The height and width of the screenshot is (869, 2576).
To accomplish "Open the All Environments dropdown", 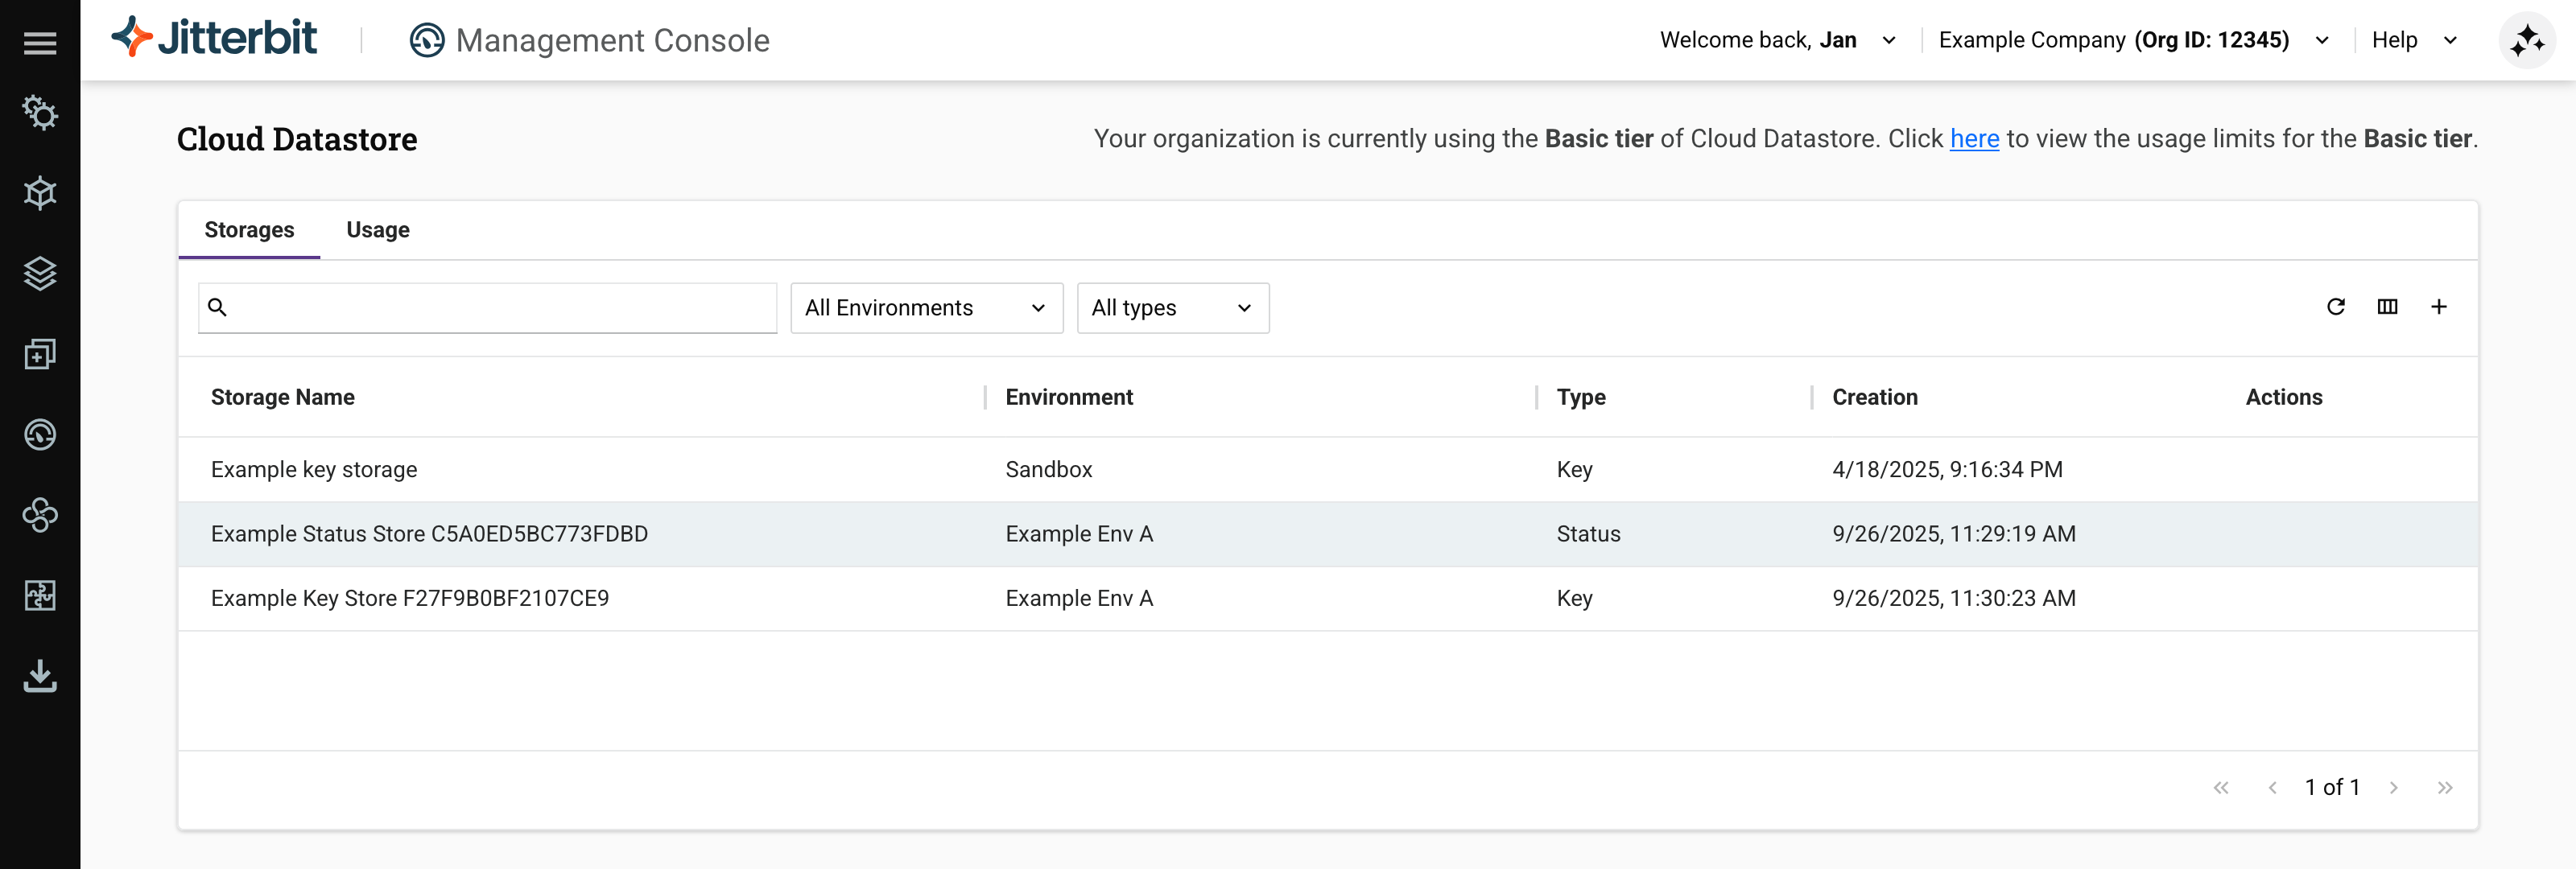I will coord(925,308).
